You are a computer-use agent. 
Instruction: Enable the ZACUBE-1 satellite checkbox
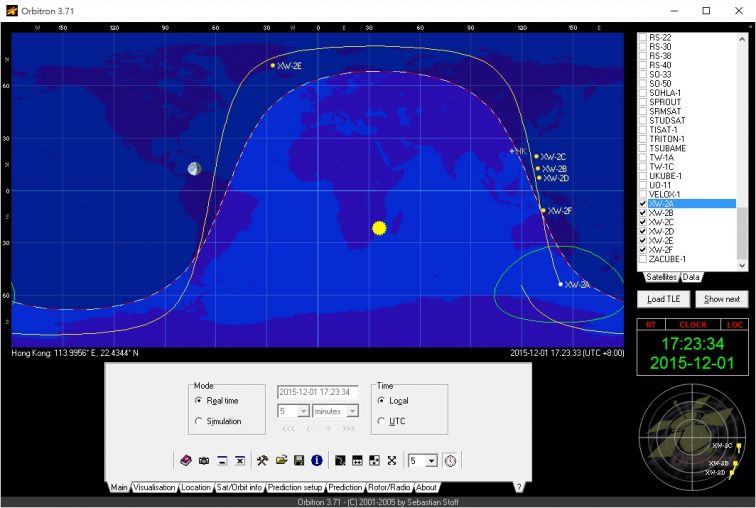[x=643, y=259]
